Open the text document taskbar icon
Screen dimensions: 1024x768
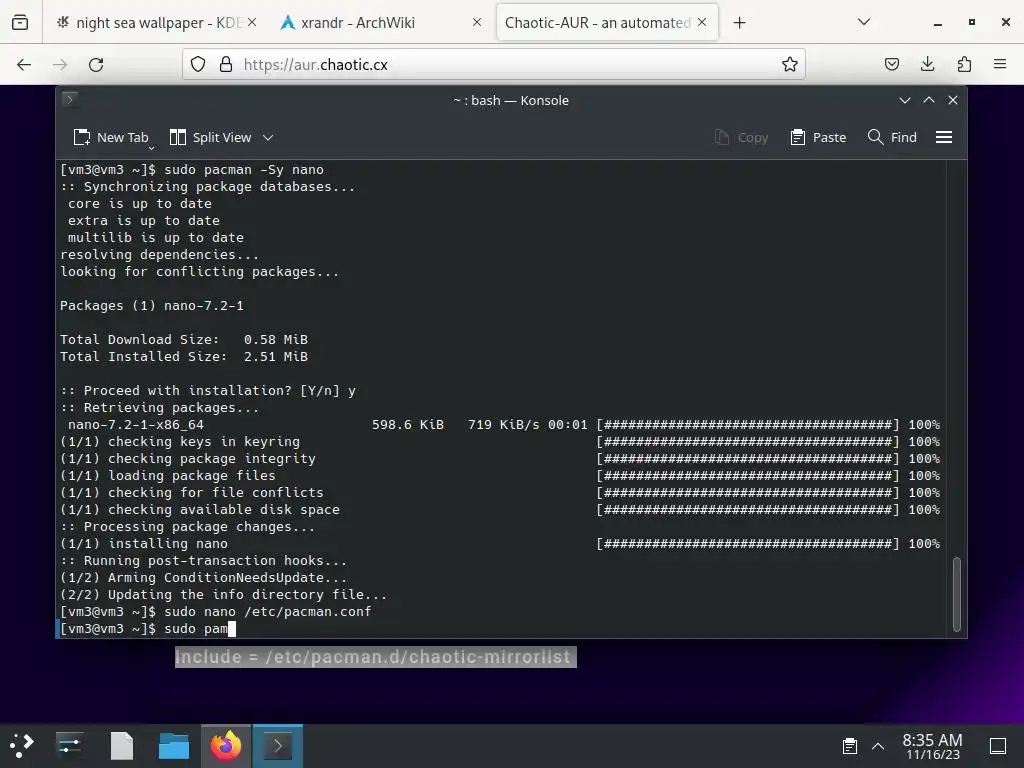point(121,745)
